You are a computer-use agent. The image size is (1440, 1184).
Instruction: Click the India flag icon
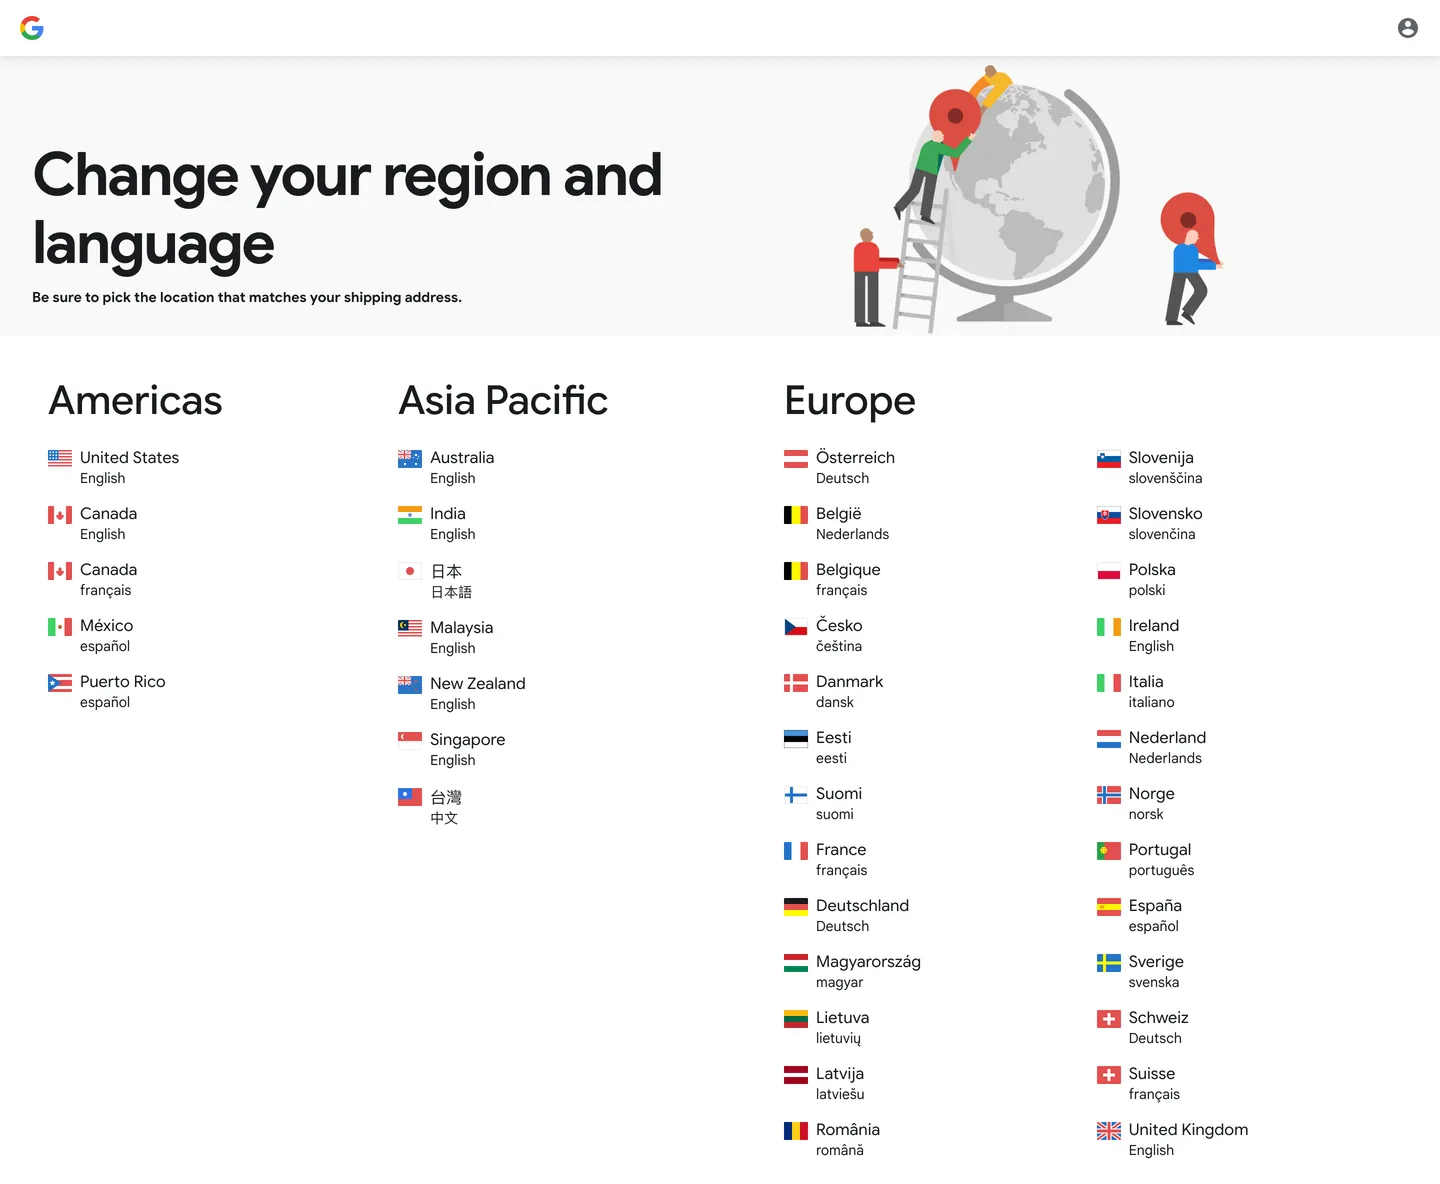(x=410, y=515)
